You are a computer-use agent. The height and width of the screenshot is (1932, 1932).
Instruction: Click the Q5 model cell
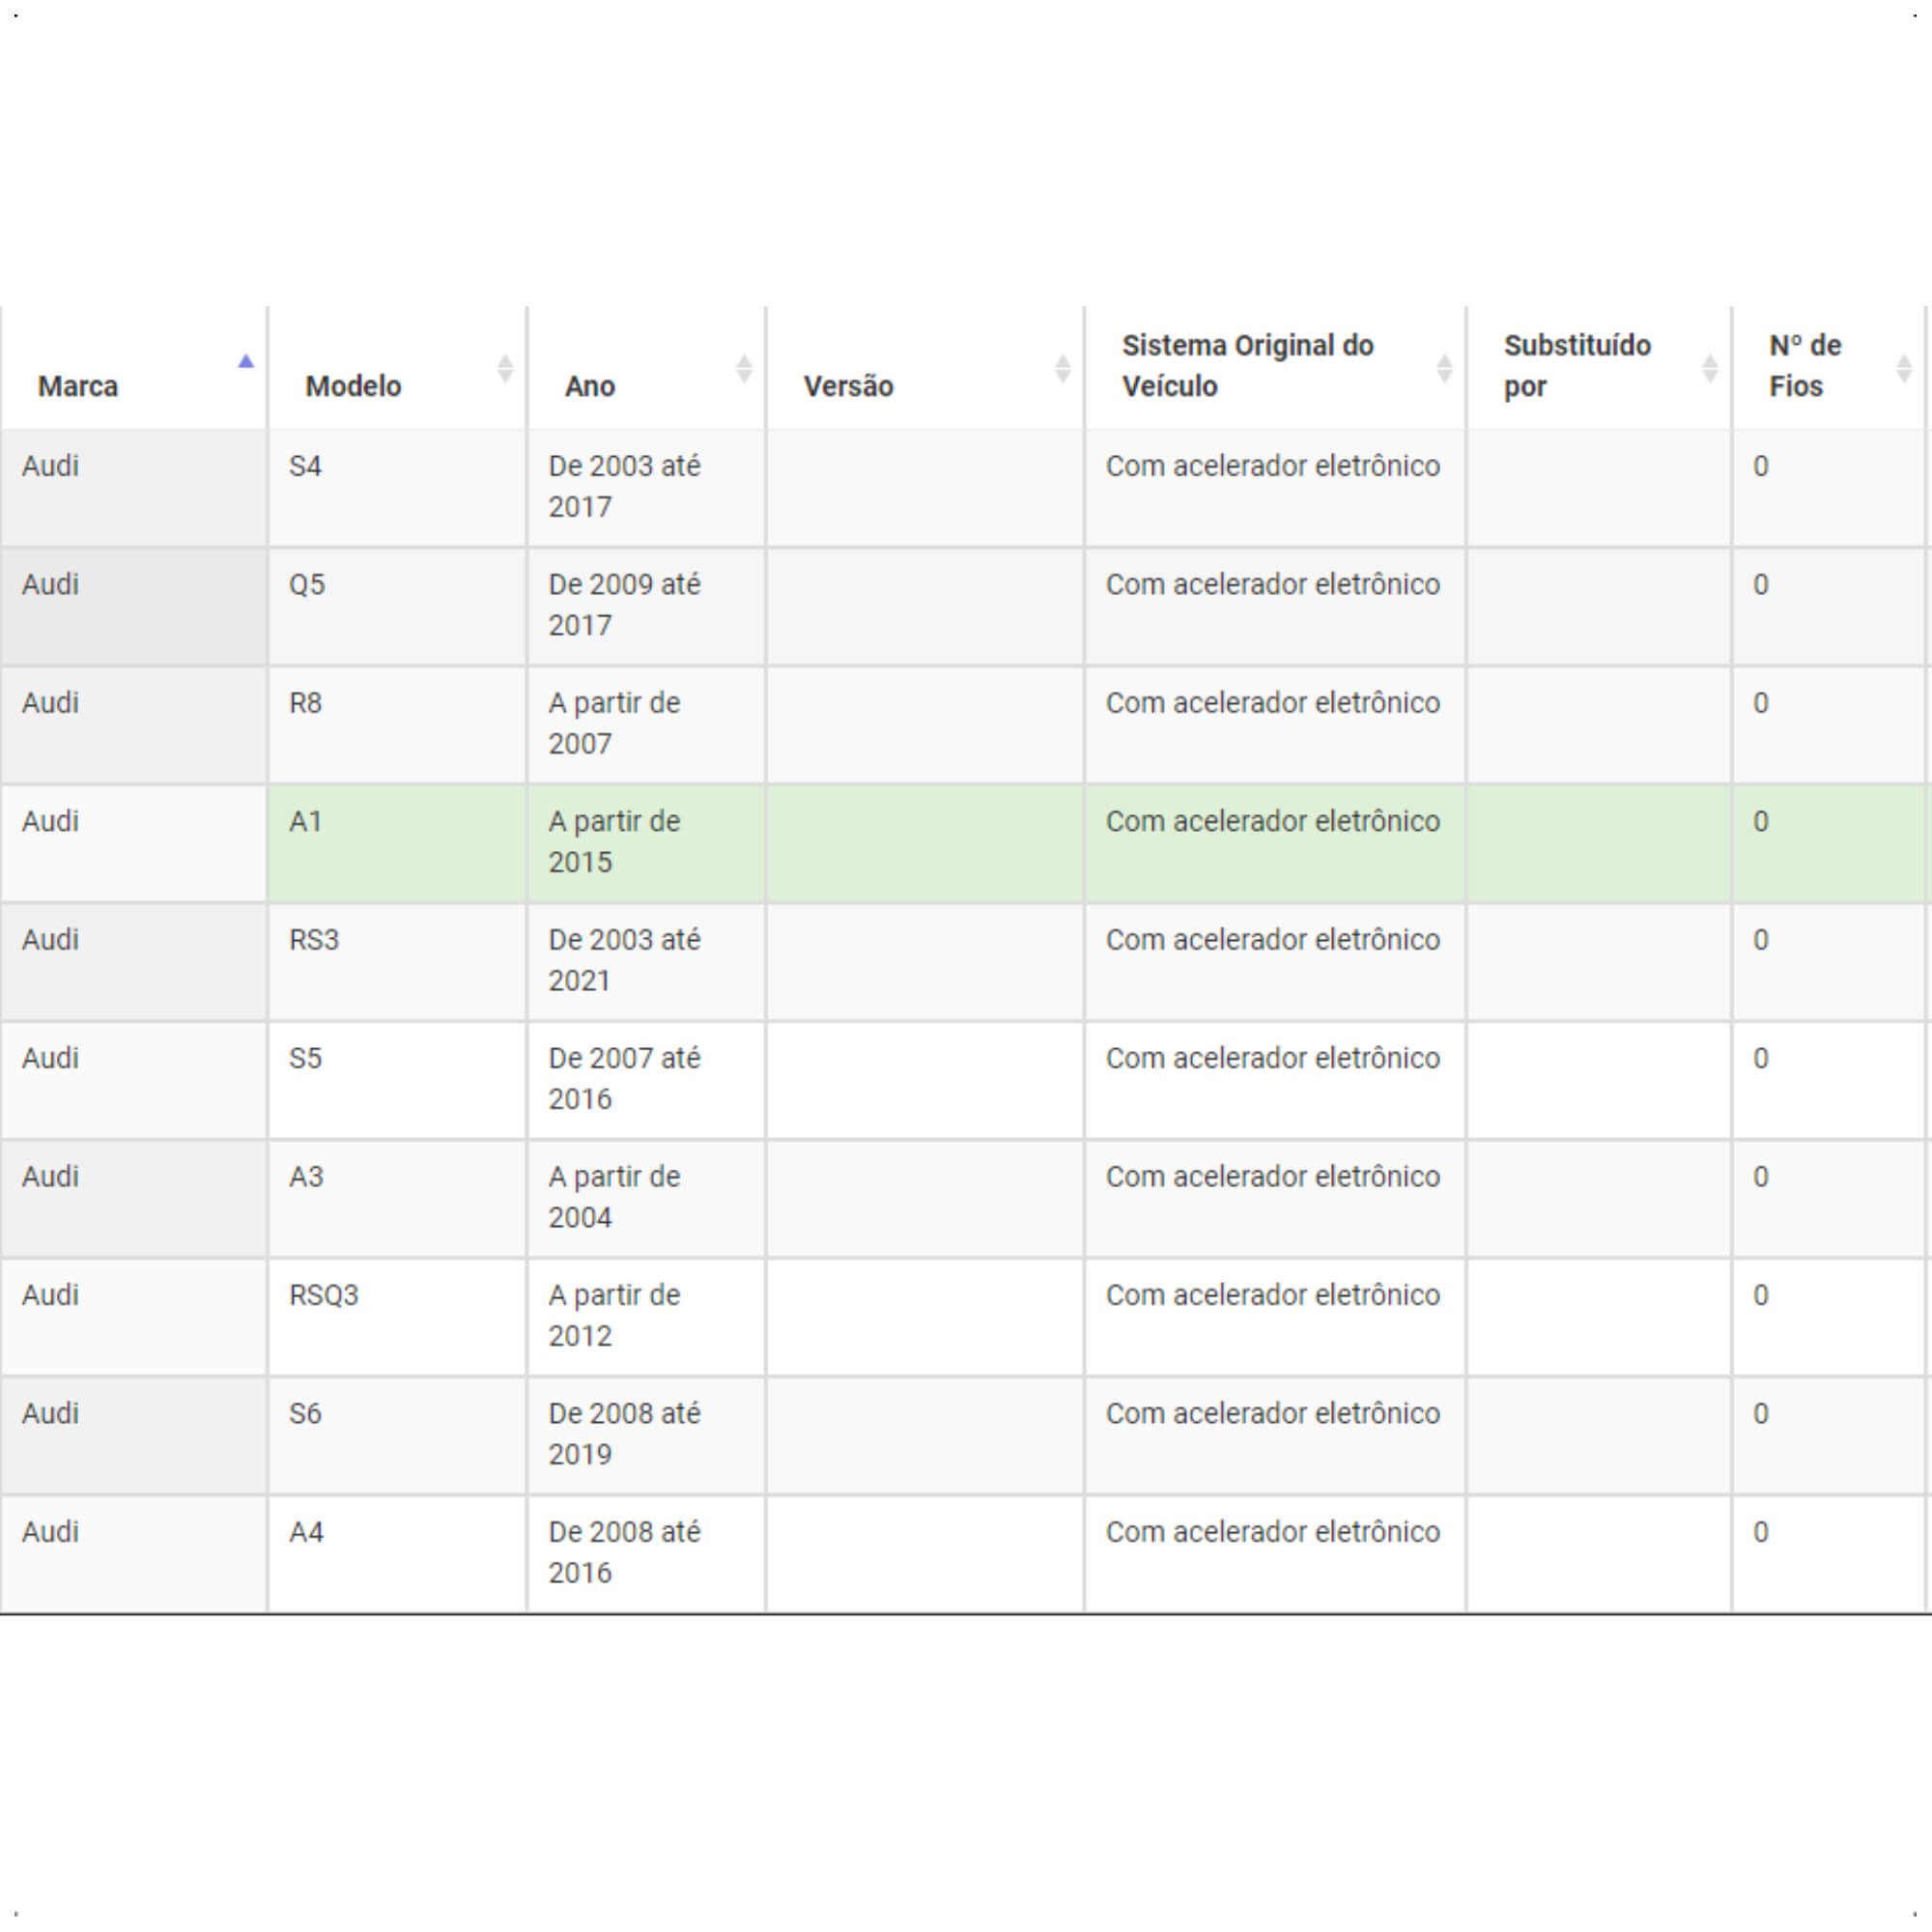(x=397, y=607)
